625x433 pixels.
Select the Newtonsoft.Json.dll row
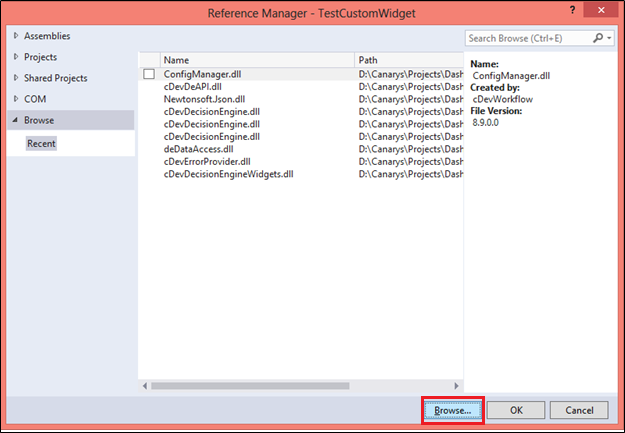click(301, 99)
